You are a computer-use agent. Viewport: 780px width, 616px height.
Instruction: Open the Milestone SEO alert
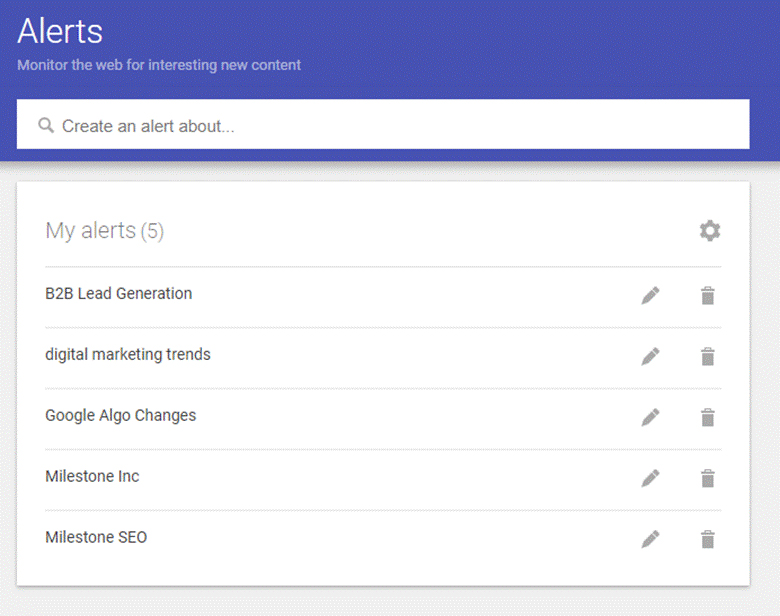coord(96,537)
